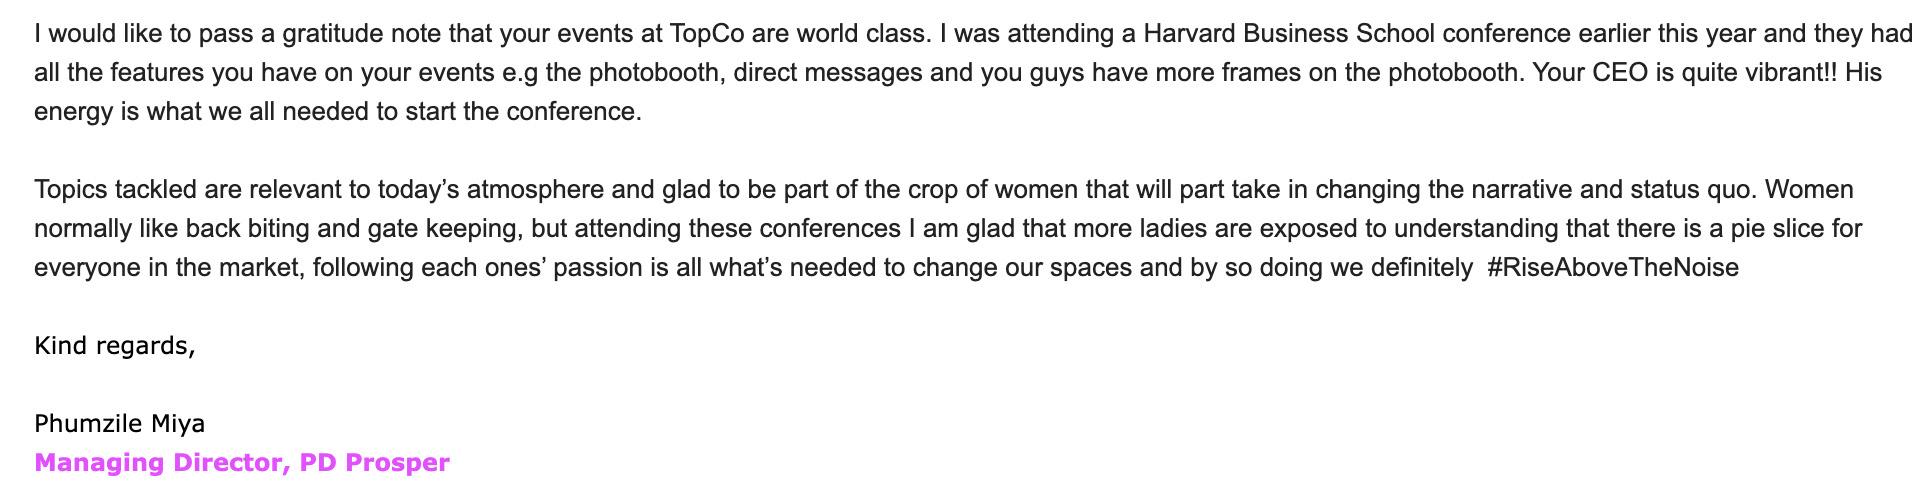This screenshot has width=1928, height=486.
Task: Click the phrase start the conference
Action: (538, 112)
